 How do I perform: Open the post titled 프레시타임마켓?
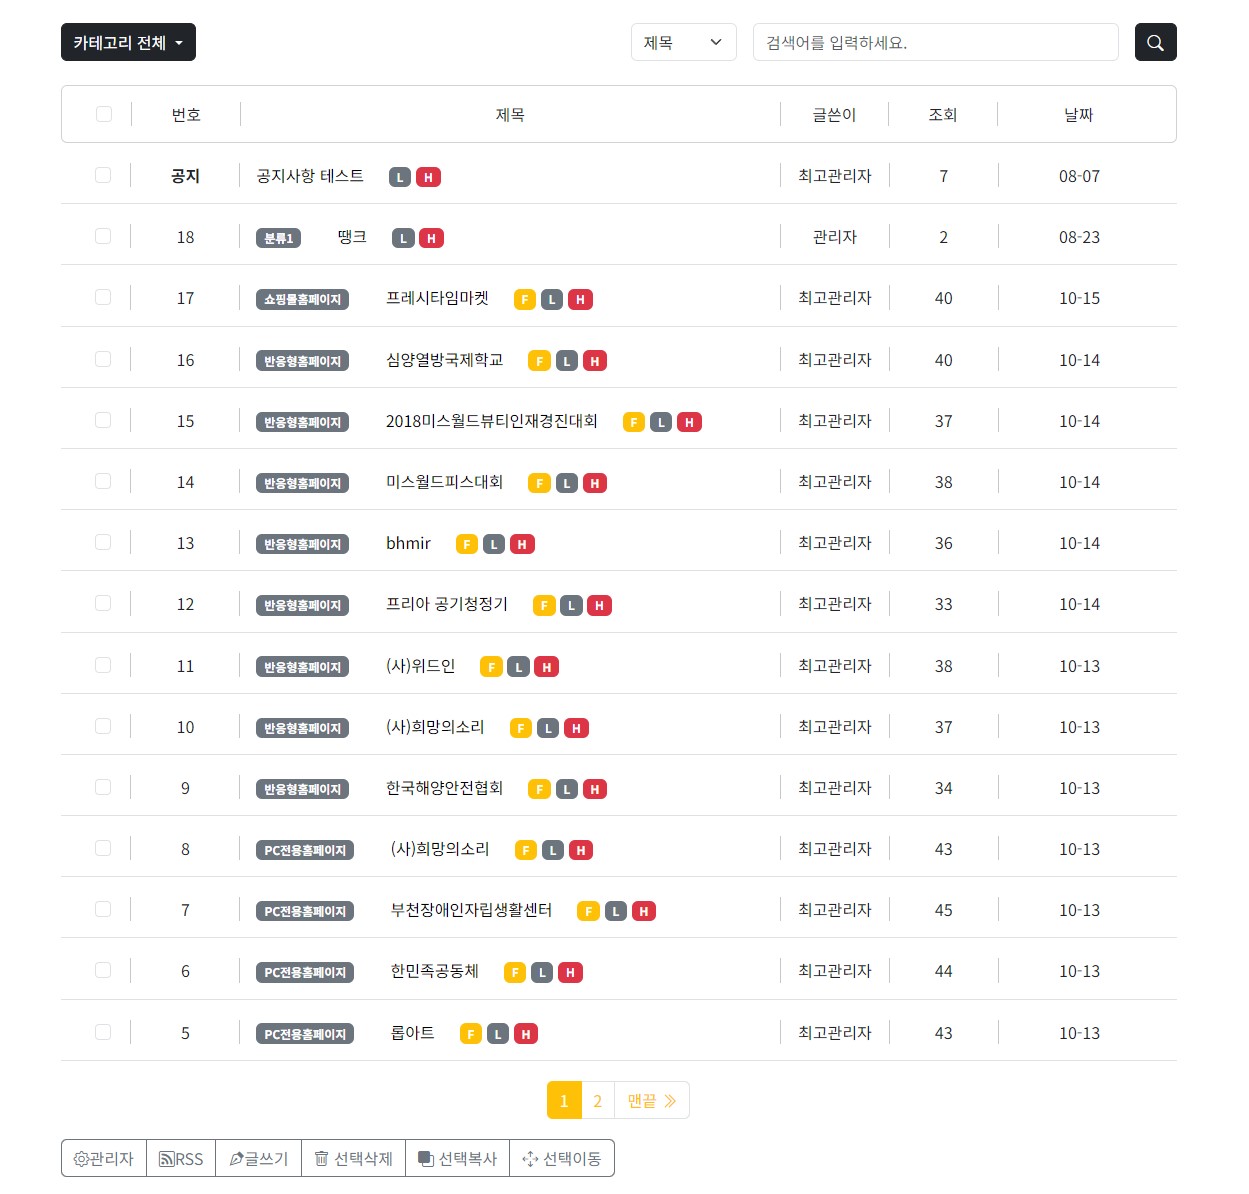pyautogui.click(x=437, y=298)
